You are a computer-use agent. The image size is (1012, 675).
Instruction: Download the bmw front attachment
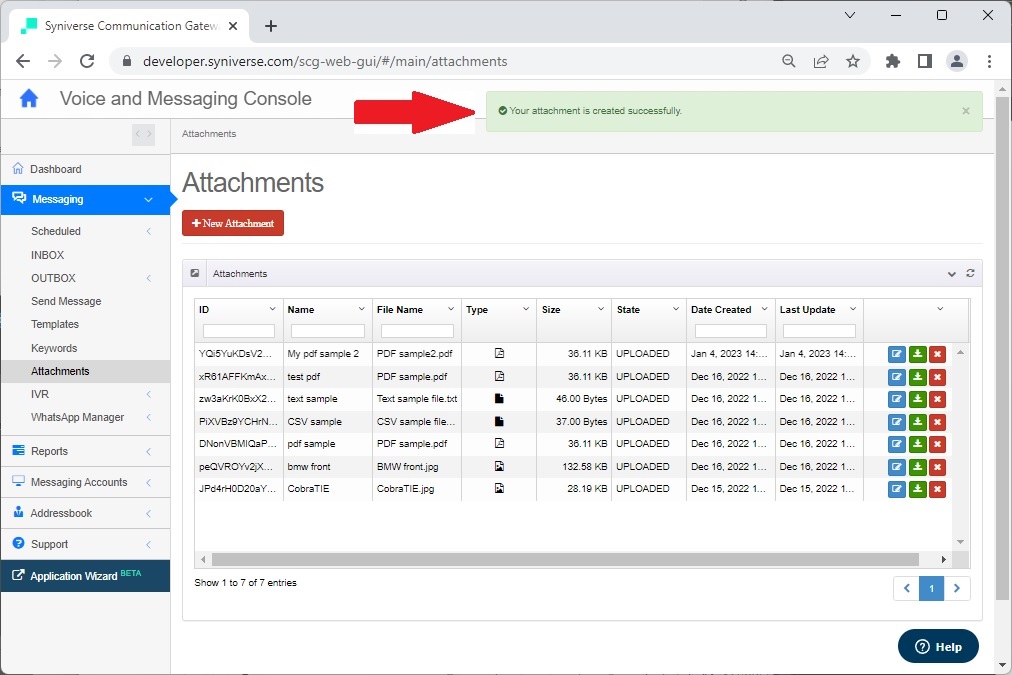pos(917,467)
